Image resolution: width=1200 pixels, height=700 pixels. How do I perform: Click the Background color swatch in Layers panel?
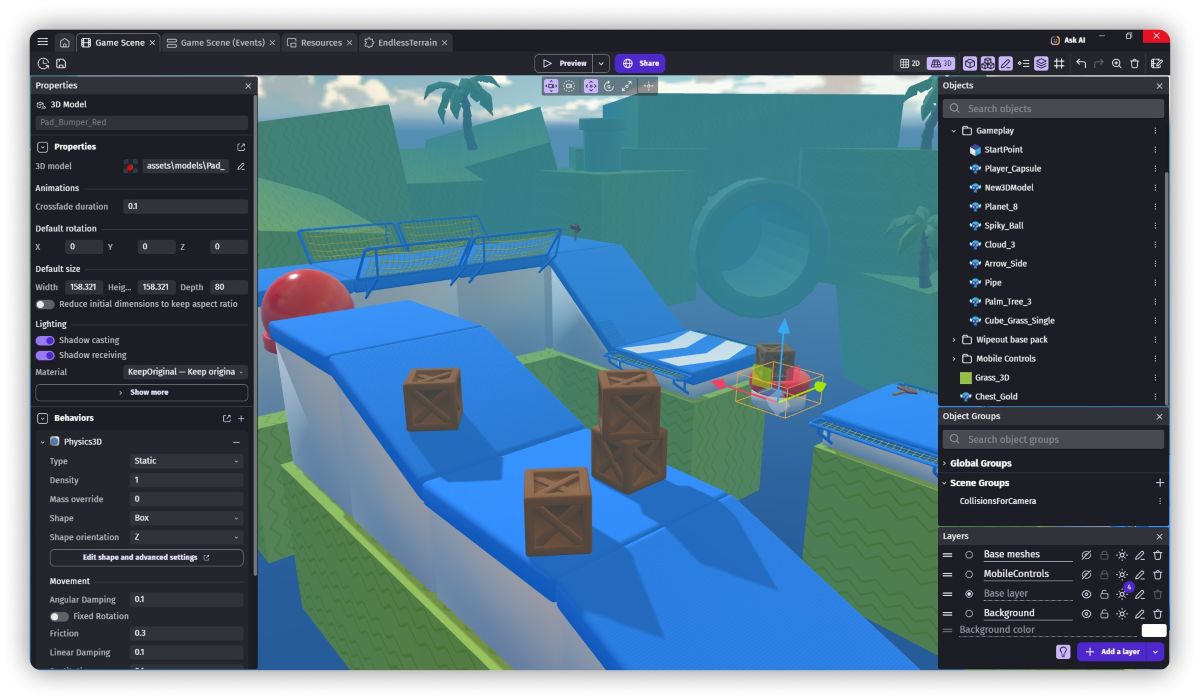1155,629
